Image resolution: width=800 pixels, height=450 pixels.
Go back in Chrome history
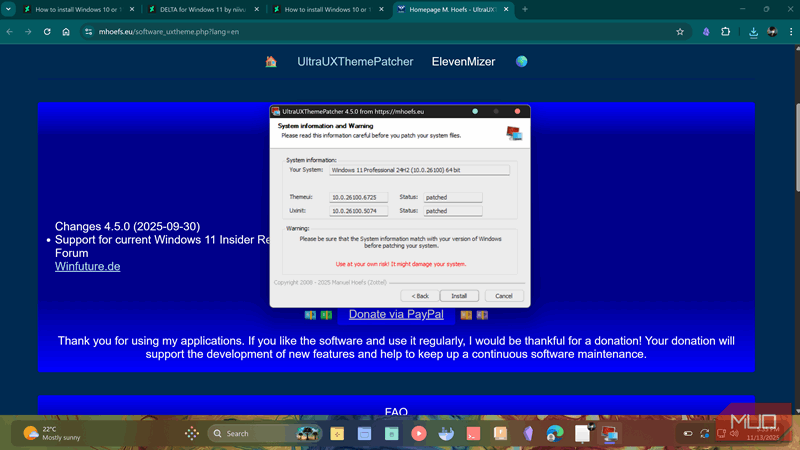coord(10,32)
